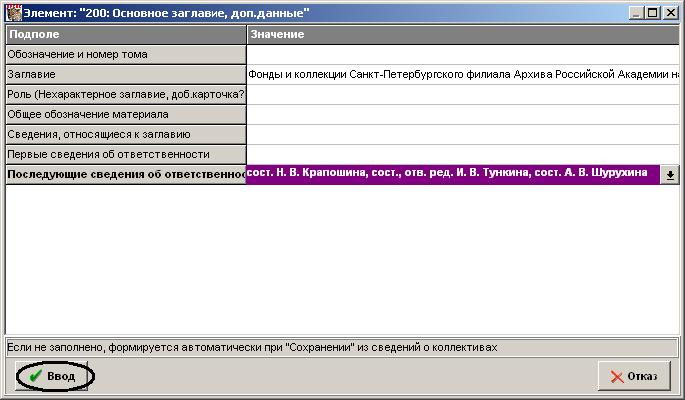Select row label Роль (Нехарактерное заглавие, доб.карточка?
Viewport: 685px width, 400px height.
click(126, 95)
